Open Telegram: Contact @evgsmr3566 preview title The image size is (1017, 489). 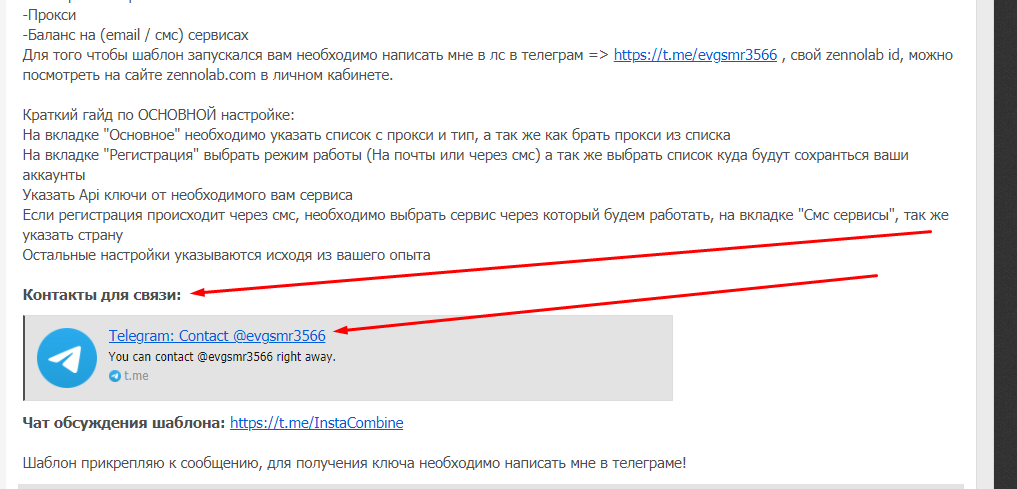(x=217, y=336)
